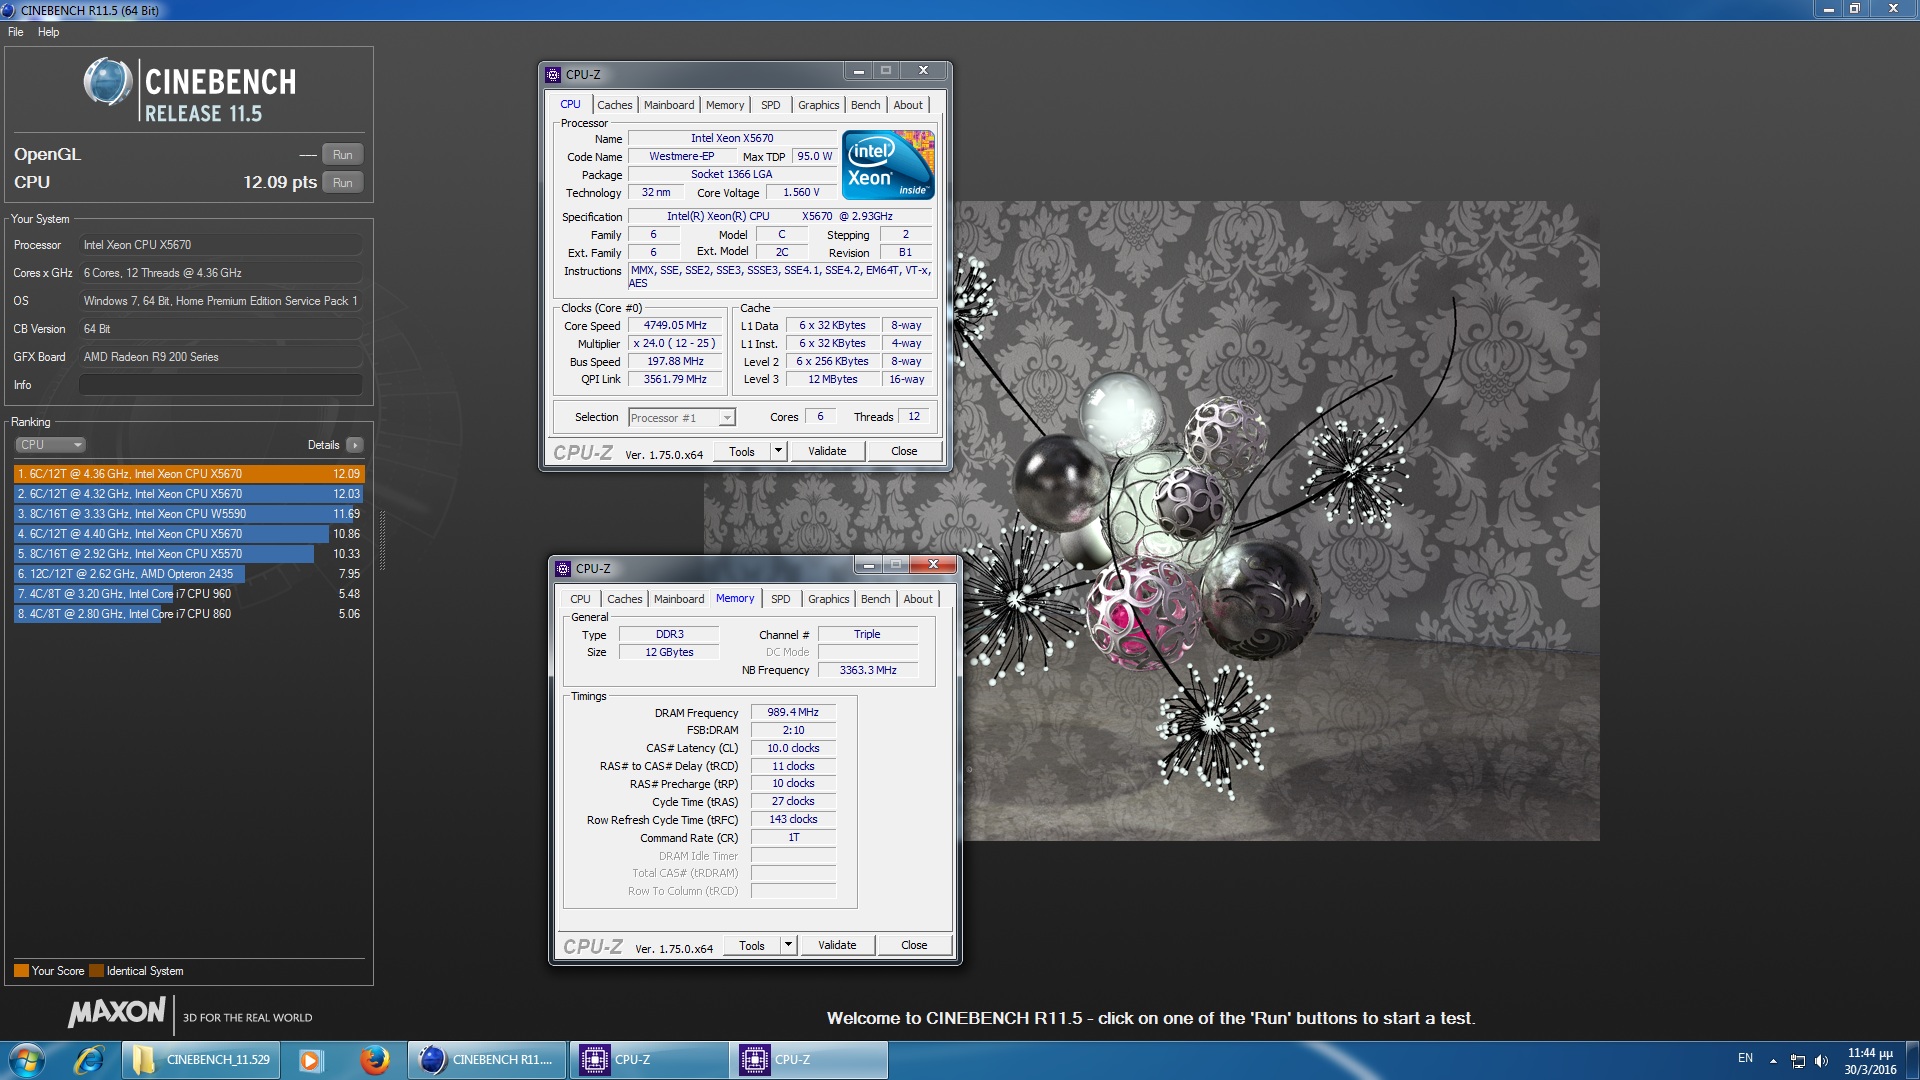Open the Windows Start menu orb
The width and height of the screenshot is (1920, 1080).
(x=27, y=1060)
